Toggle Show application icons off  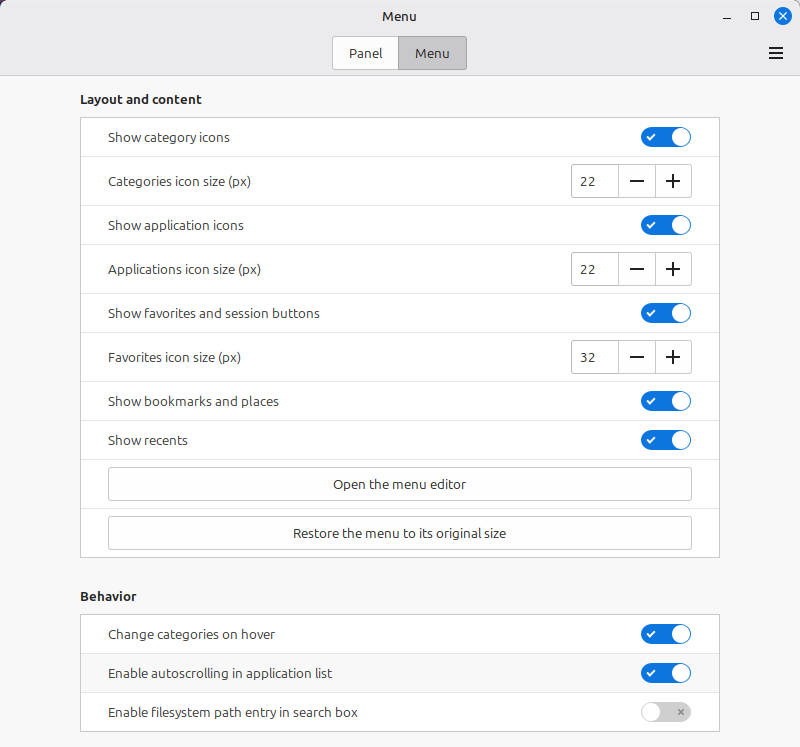(x=666, y=225)
